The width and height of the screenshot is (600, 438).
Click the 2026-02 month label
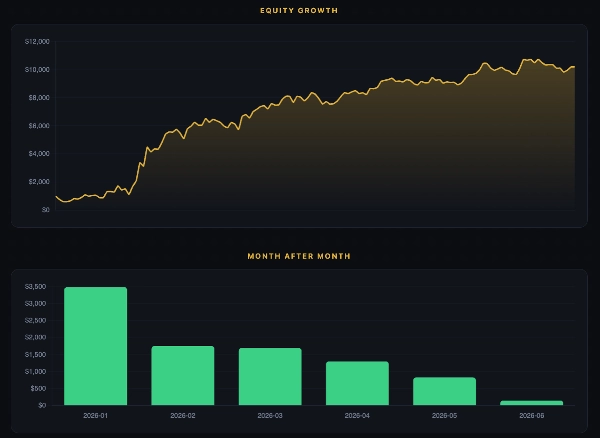(x=183, y=415)
